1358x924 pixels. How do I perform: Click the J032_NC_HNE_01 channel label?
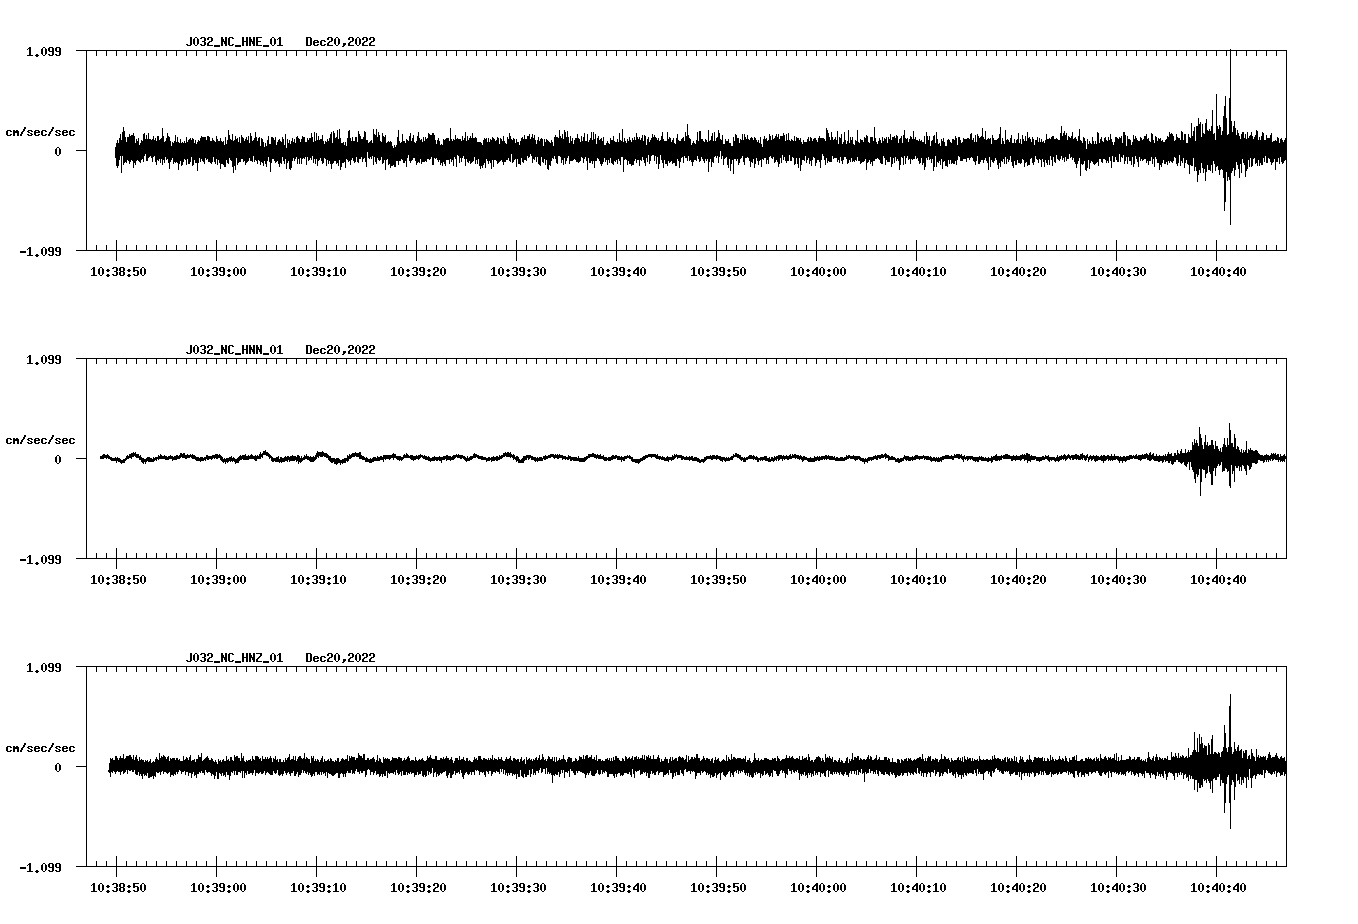click(234, 42)
